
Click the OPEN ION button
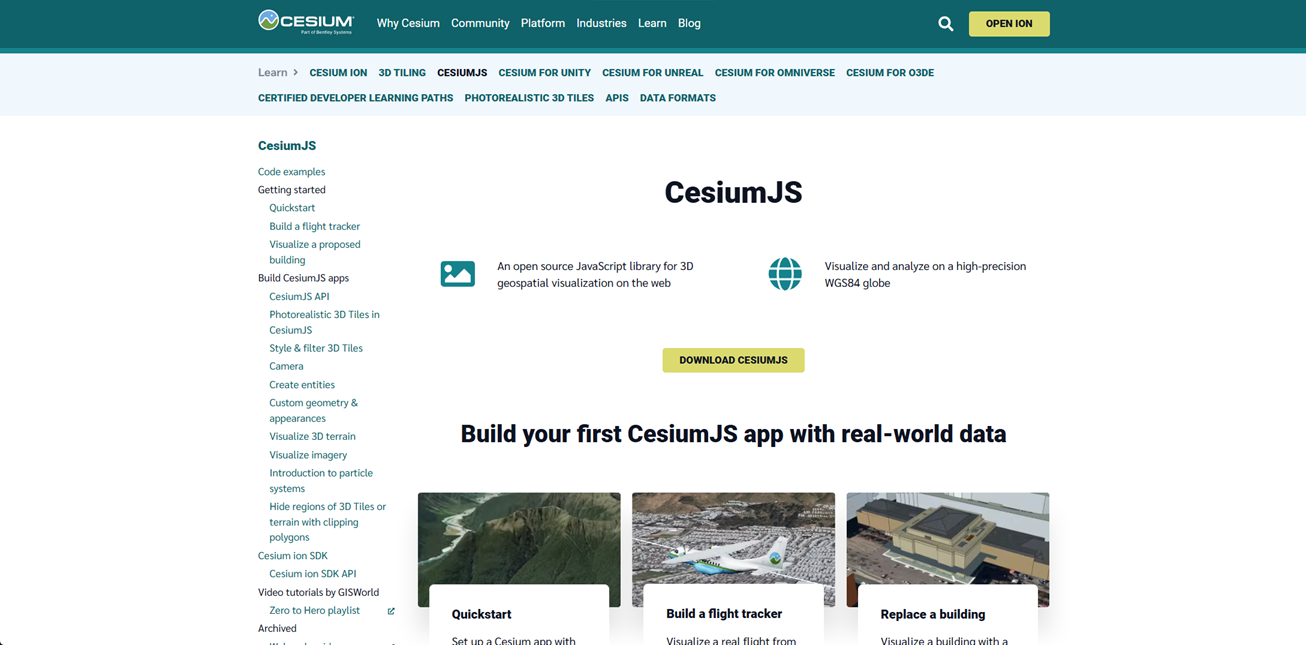pyautogui.click(x=1009, y=24)
